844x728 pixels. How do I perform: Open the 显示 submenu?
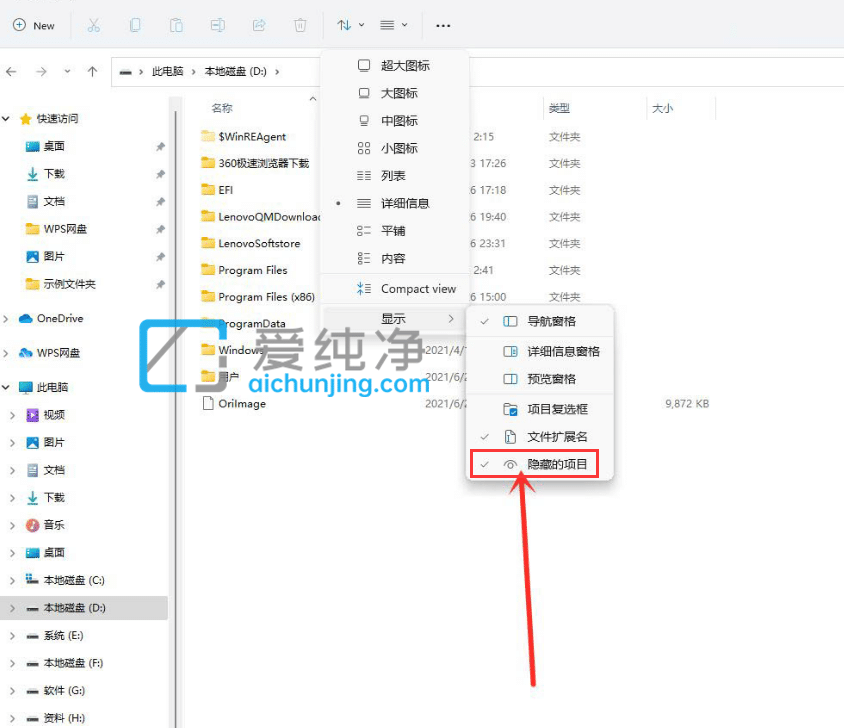coord(393,319)
